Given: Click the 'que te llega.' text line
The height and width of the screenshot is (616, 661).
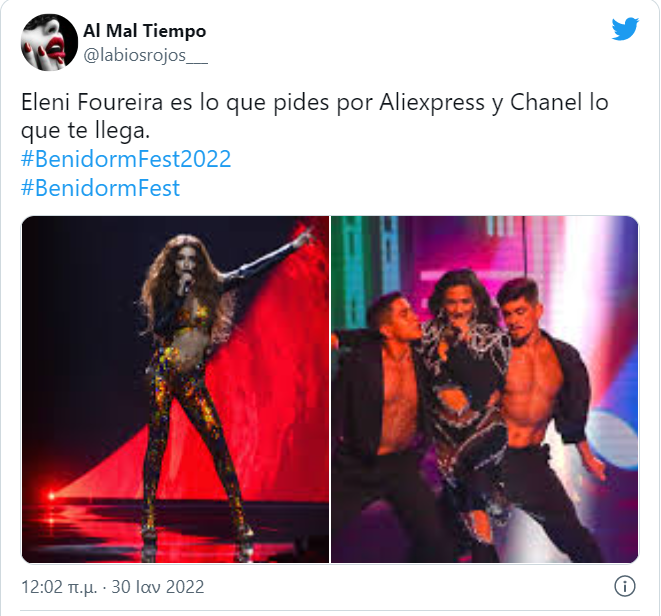Looking at the screenshot, I should point(86,131).
